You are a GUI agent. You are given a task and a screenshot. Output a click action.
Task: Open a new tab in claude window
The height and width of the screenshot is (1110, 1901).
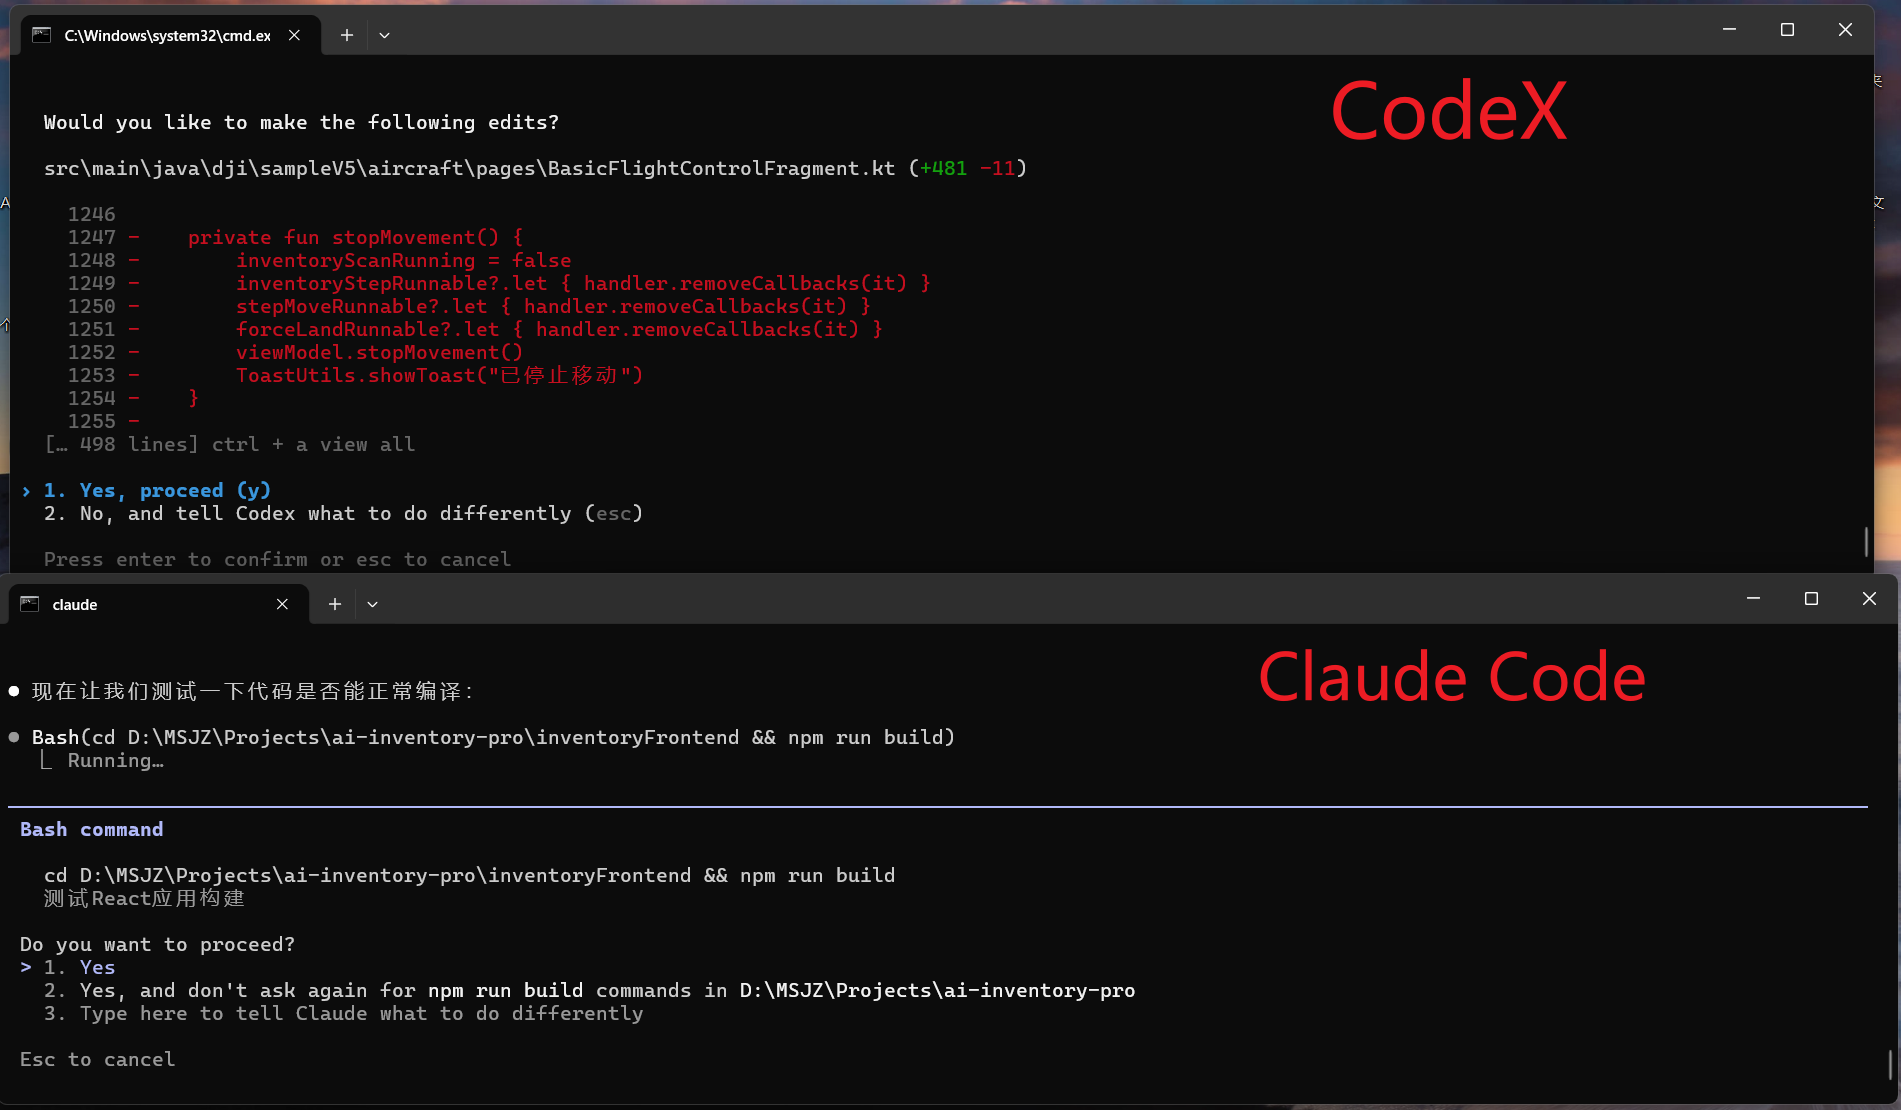(335, 604)
